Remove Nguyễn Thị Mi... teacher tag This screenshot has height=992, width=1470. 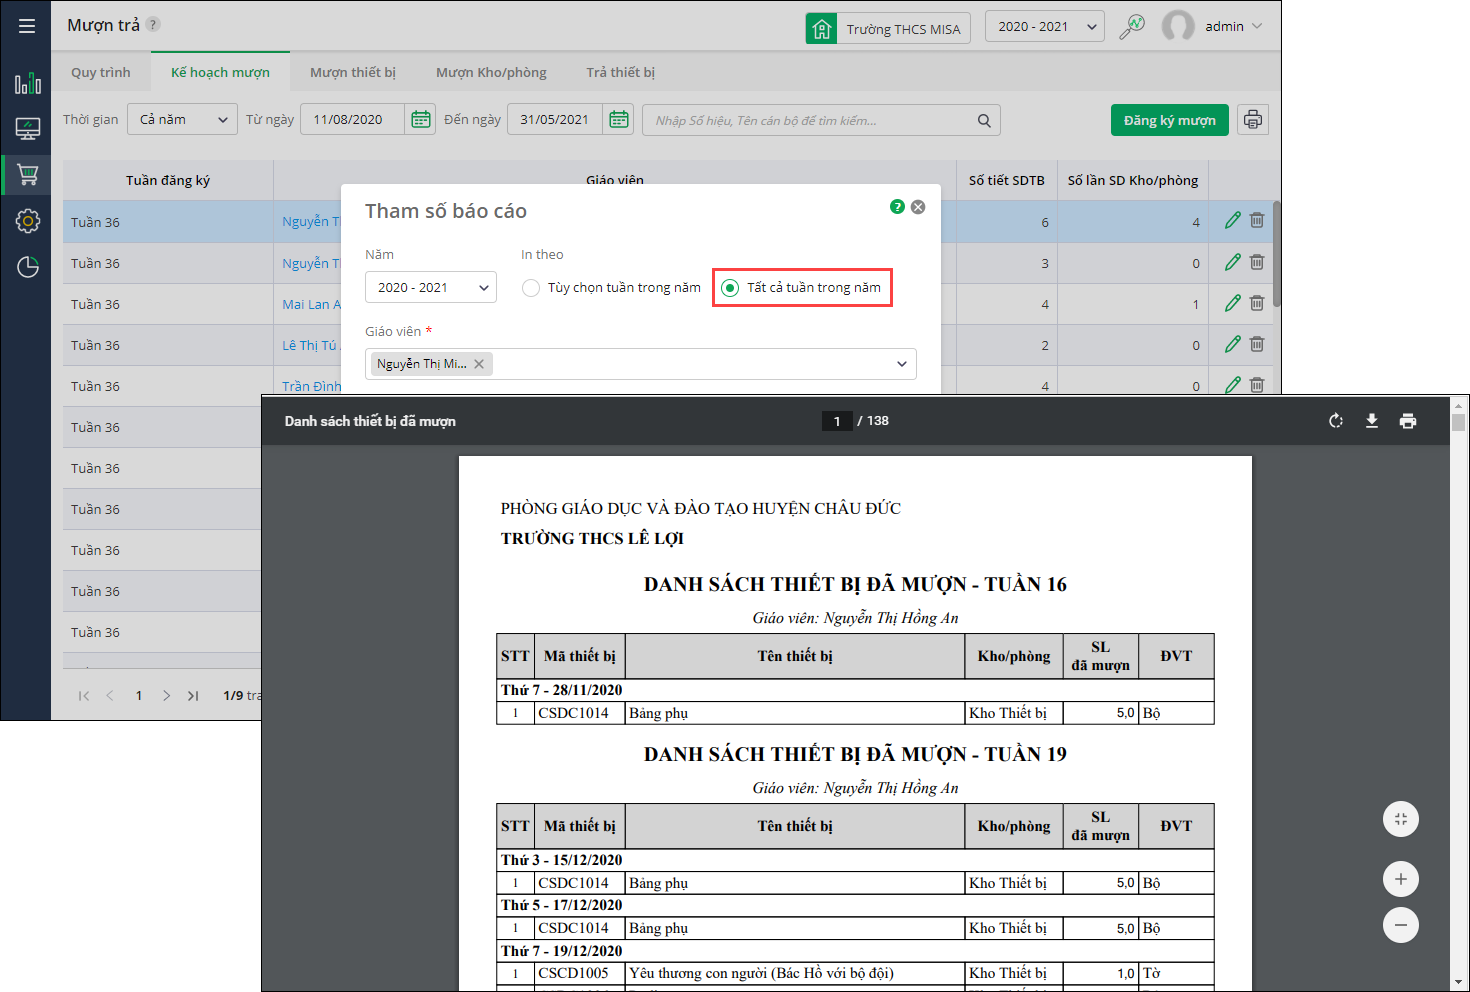479,364
